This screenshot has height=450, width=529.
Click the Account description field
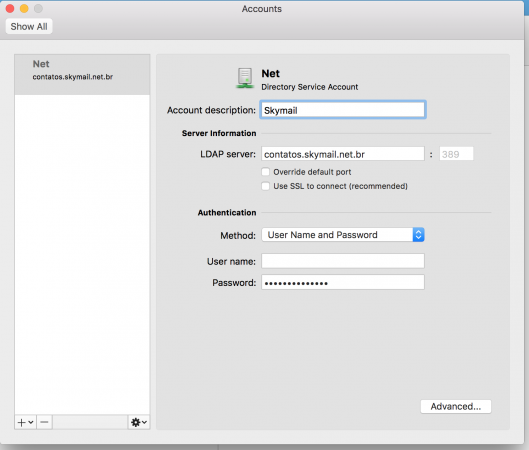[x=343, y=110]
